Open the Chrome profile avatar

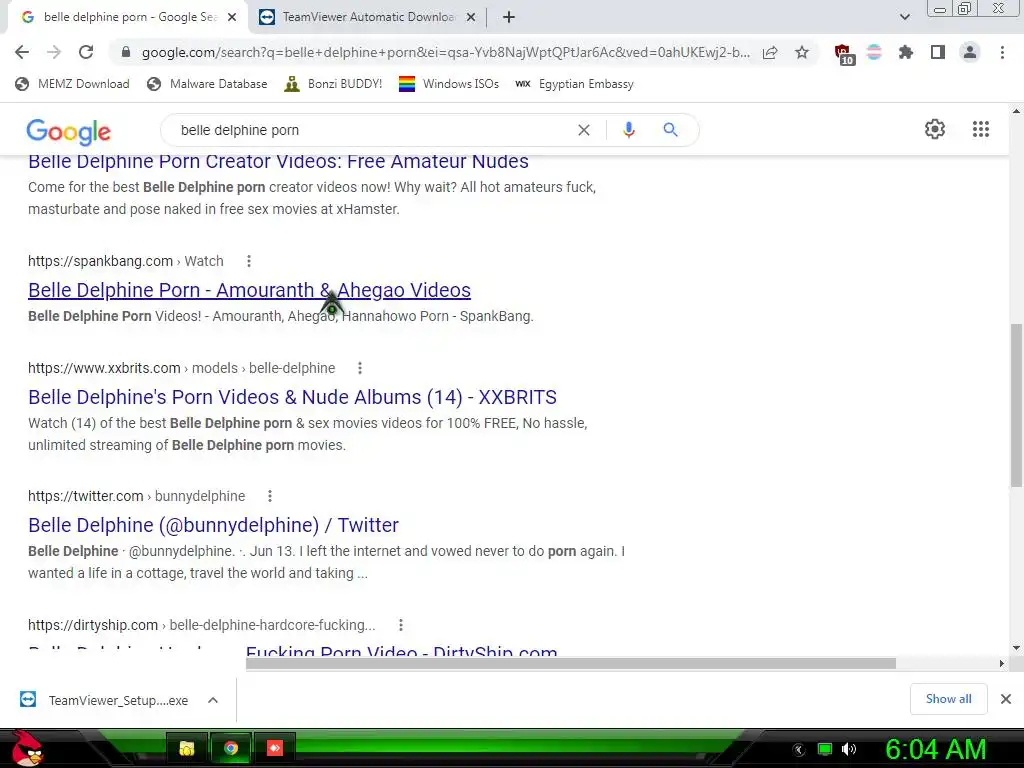970,52
